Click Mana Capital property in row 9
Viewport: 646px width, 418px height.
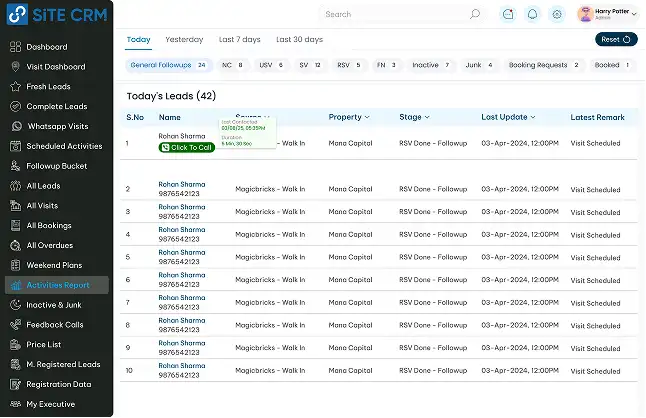[350, 348]
